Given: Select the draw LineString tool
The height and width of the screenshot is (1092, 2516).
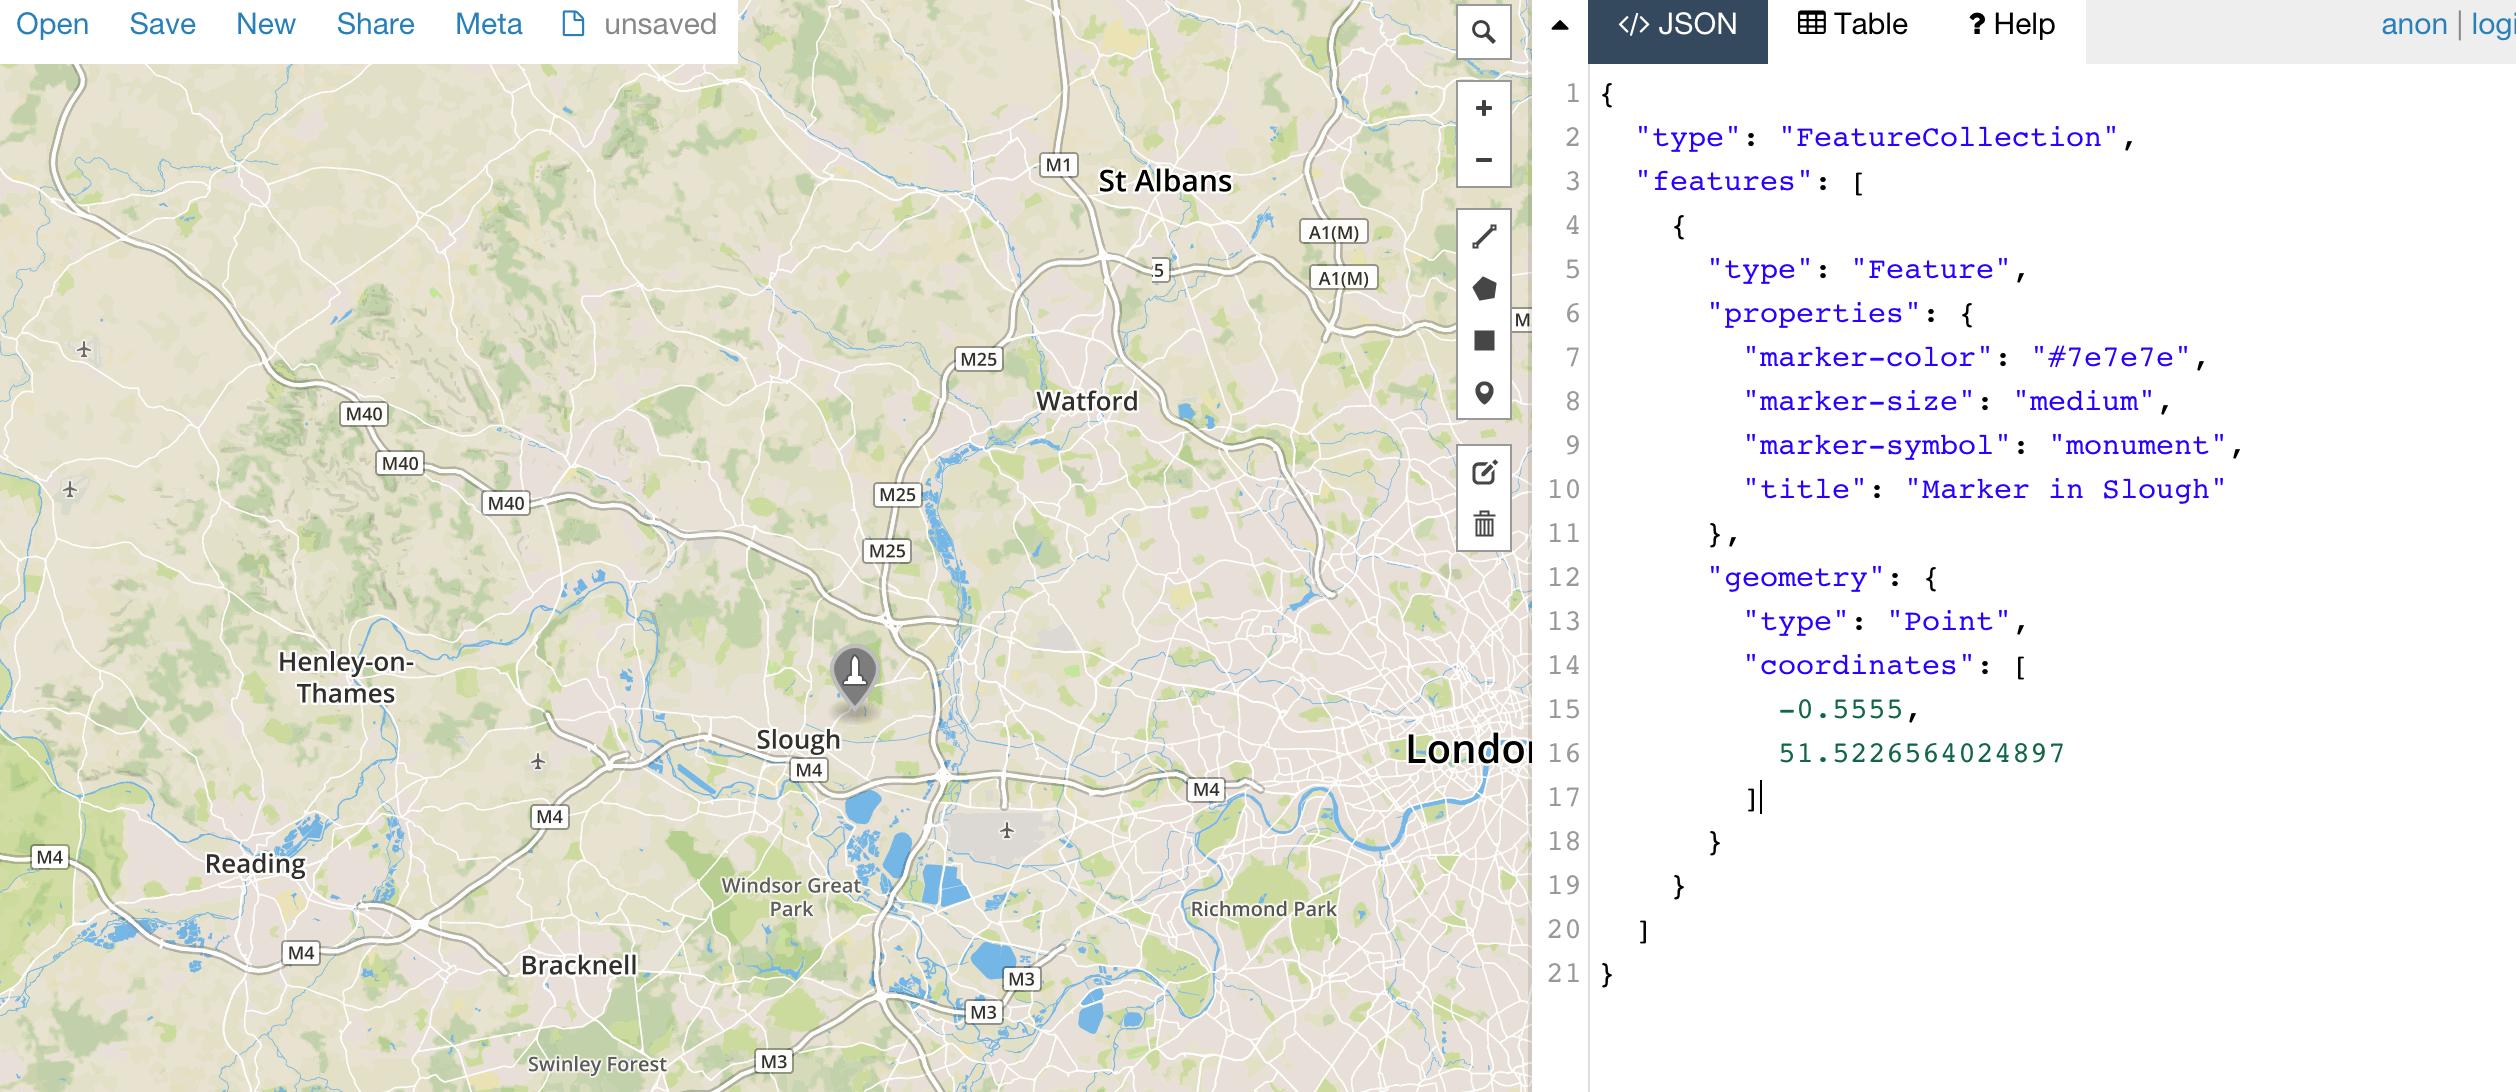Looking at the screenshot, I should tap(1484, 232).
